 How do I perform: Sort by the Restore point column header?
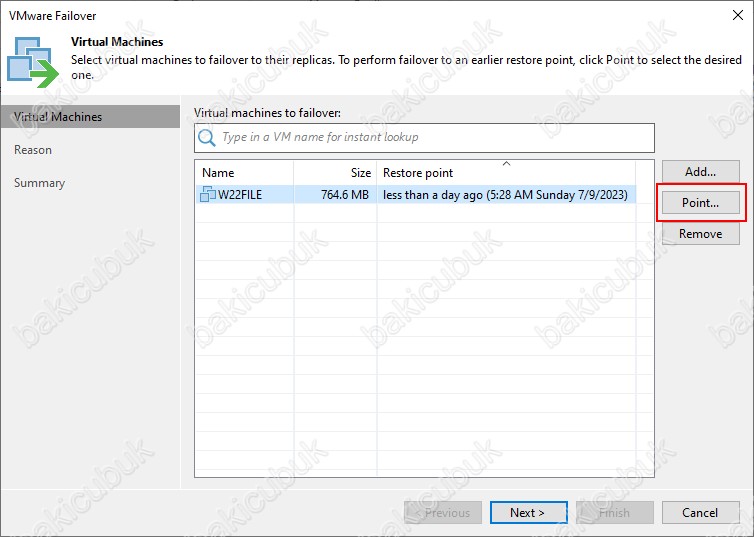click(506, 173)
